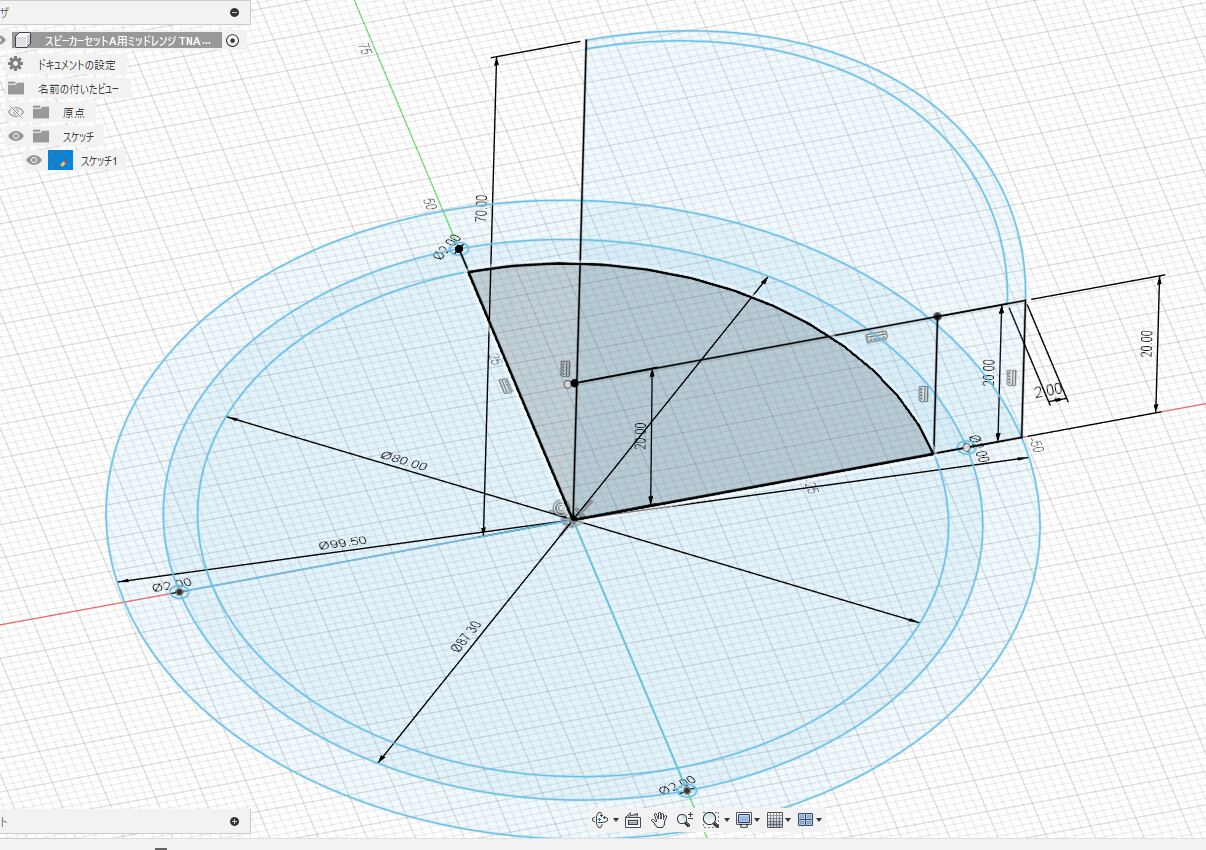Select the Ø87.30 diameter dimension
The height and width of the screenshot is (850, 1206).
click(466, 636)
